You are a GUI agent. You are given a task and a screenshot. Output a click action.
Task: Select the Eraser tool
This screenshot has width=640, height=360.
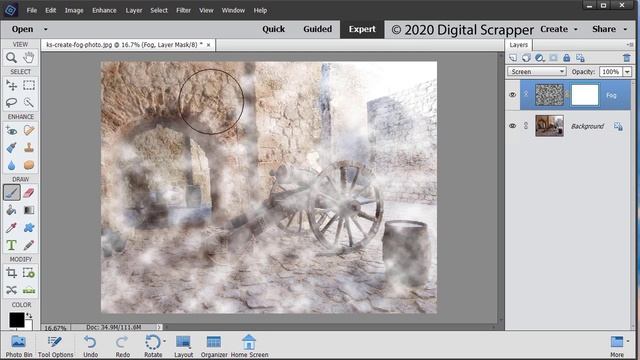tap(29, 193)
